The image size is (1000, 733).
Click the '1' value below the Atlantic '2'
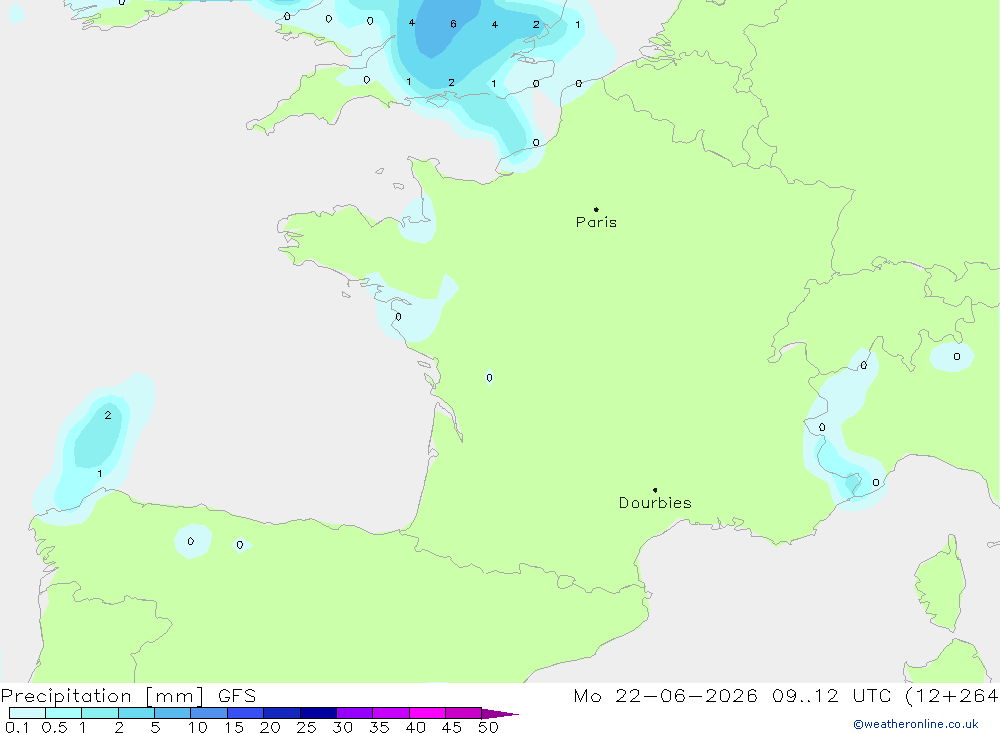click(x=99, y=473)
